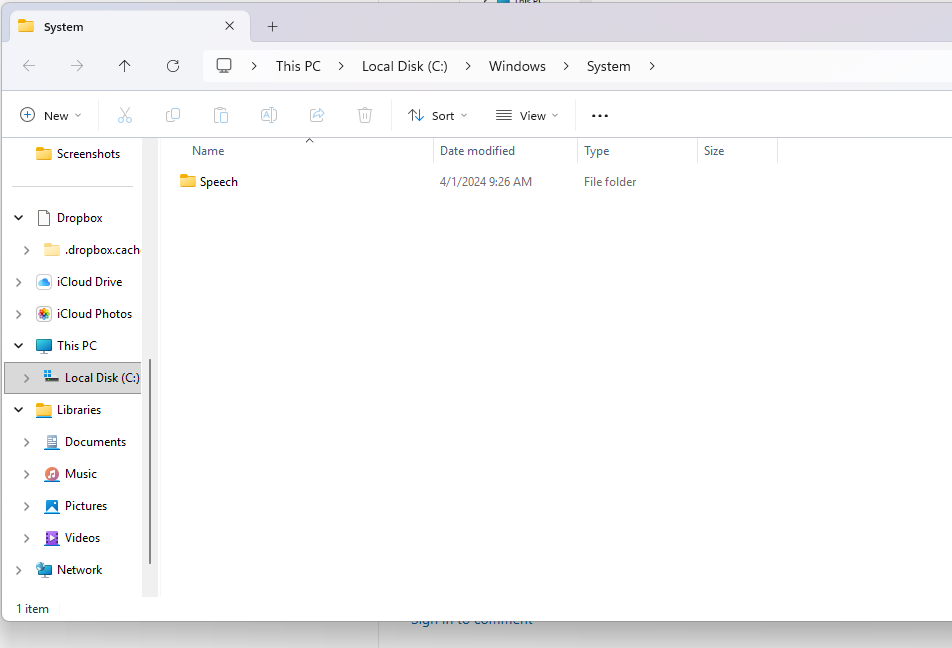Click the Cut scissors icon

[x=124, y=115]
